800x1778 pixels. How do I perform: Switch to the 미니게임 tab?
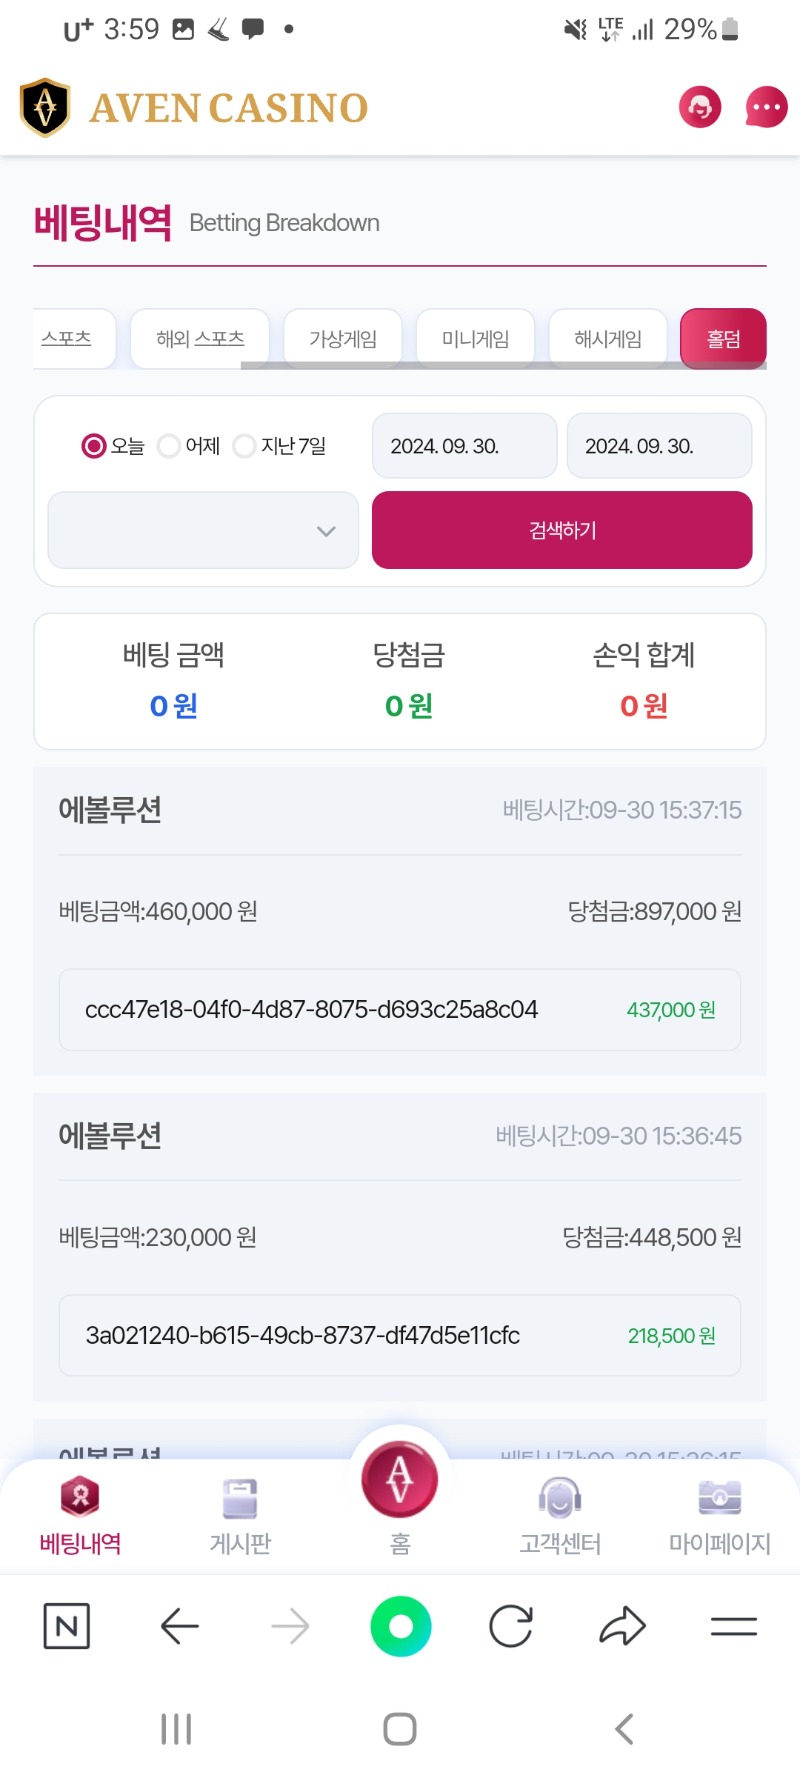[x=475, y=339]
